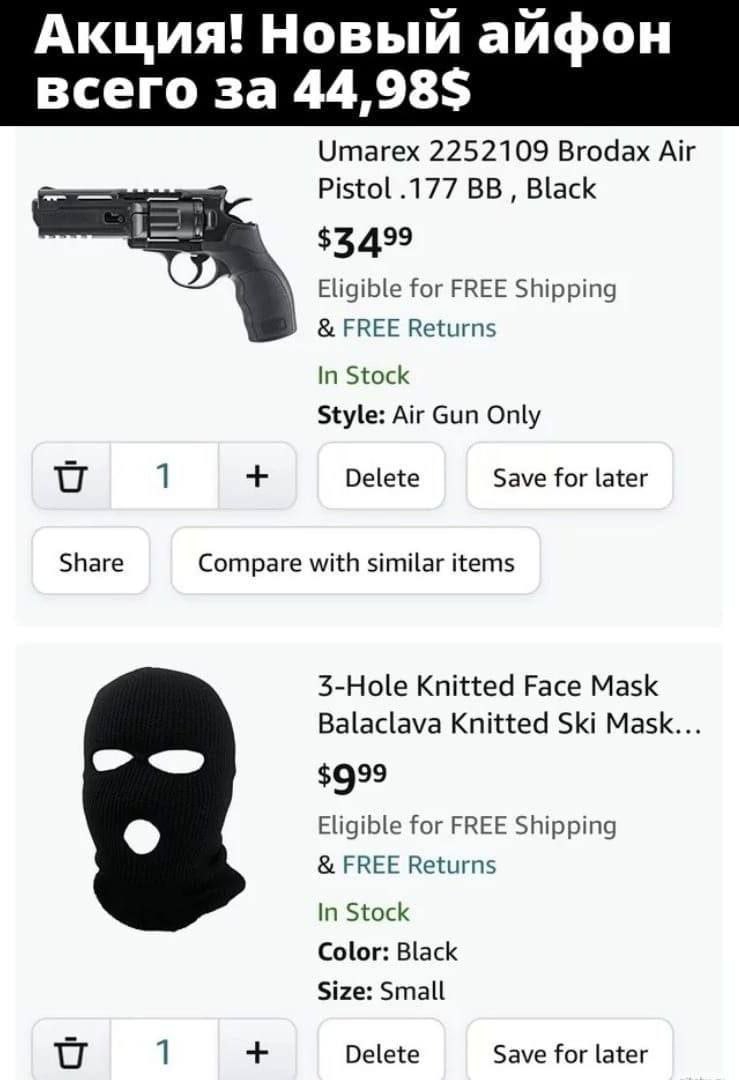Save the air pistol for later
The height and width of the screenshot is (1080, 739).
569,477
